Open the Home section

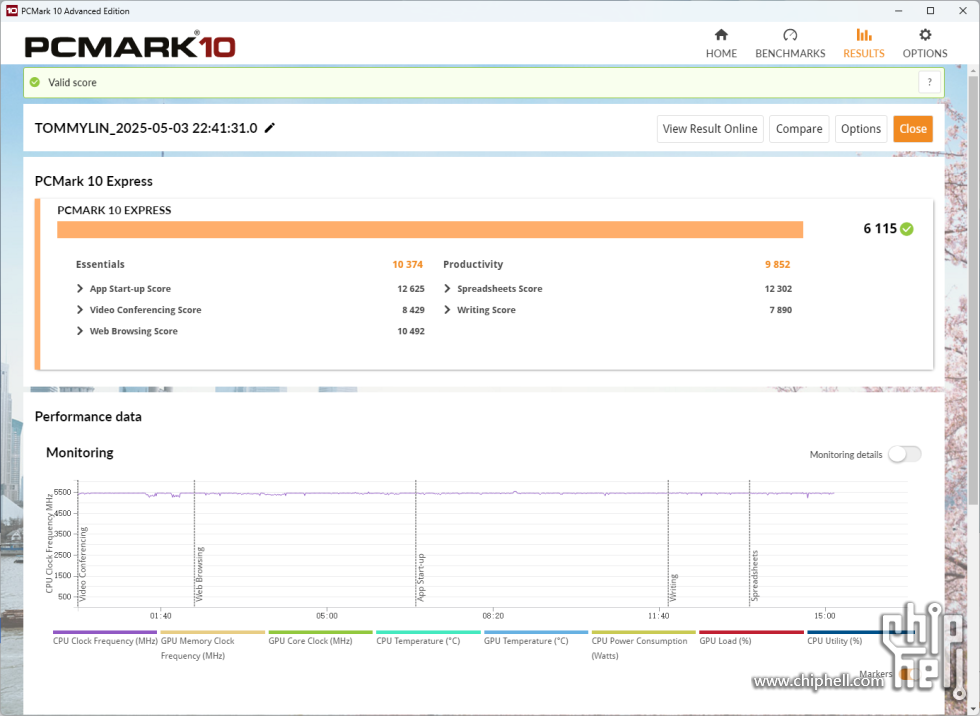pyautogui.click(x=721, y=44)
